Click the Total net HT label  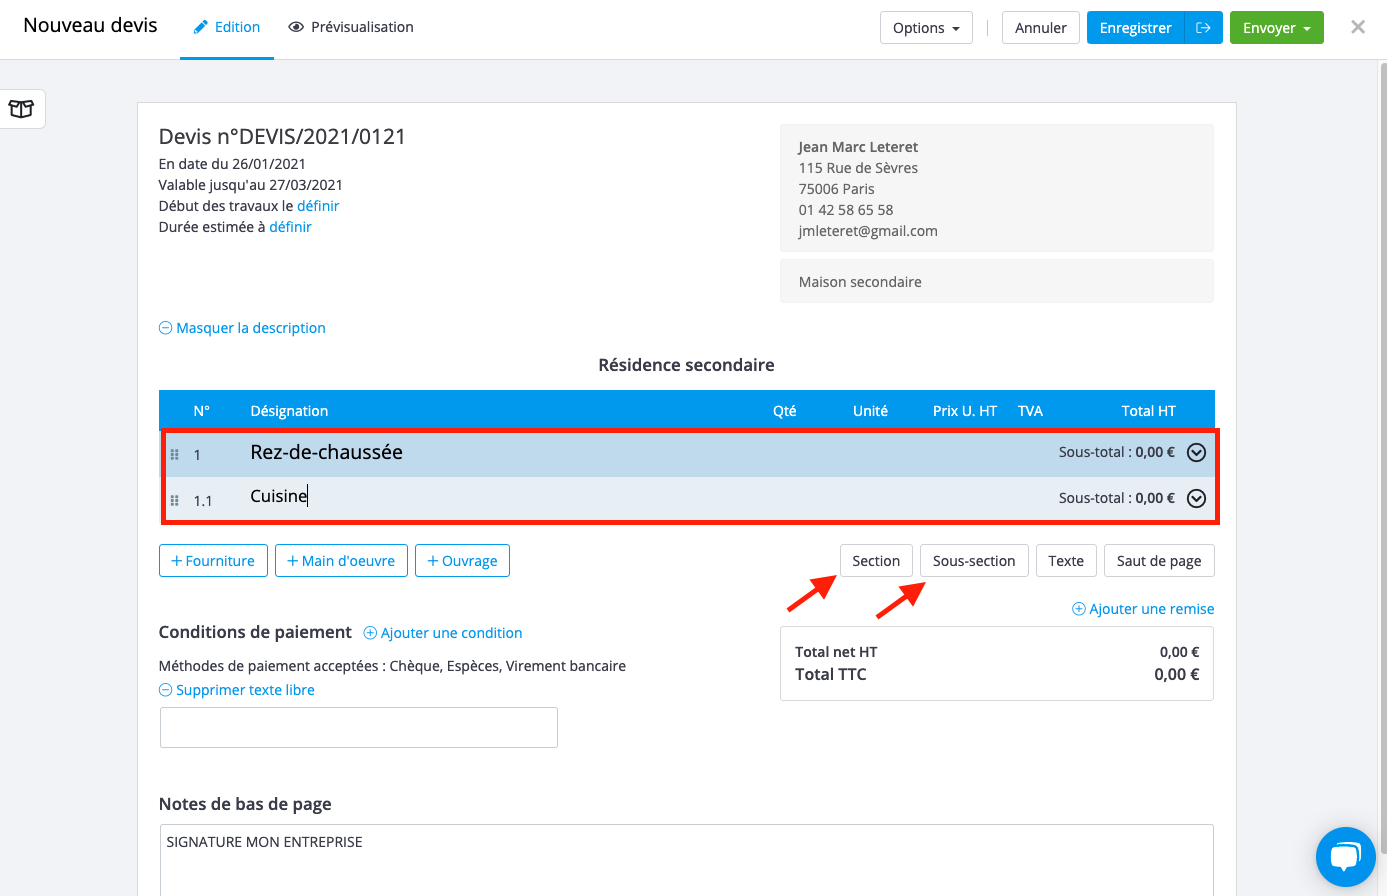[836, 652]
